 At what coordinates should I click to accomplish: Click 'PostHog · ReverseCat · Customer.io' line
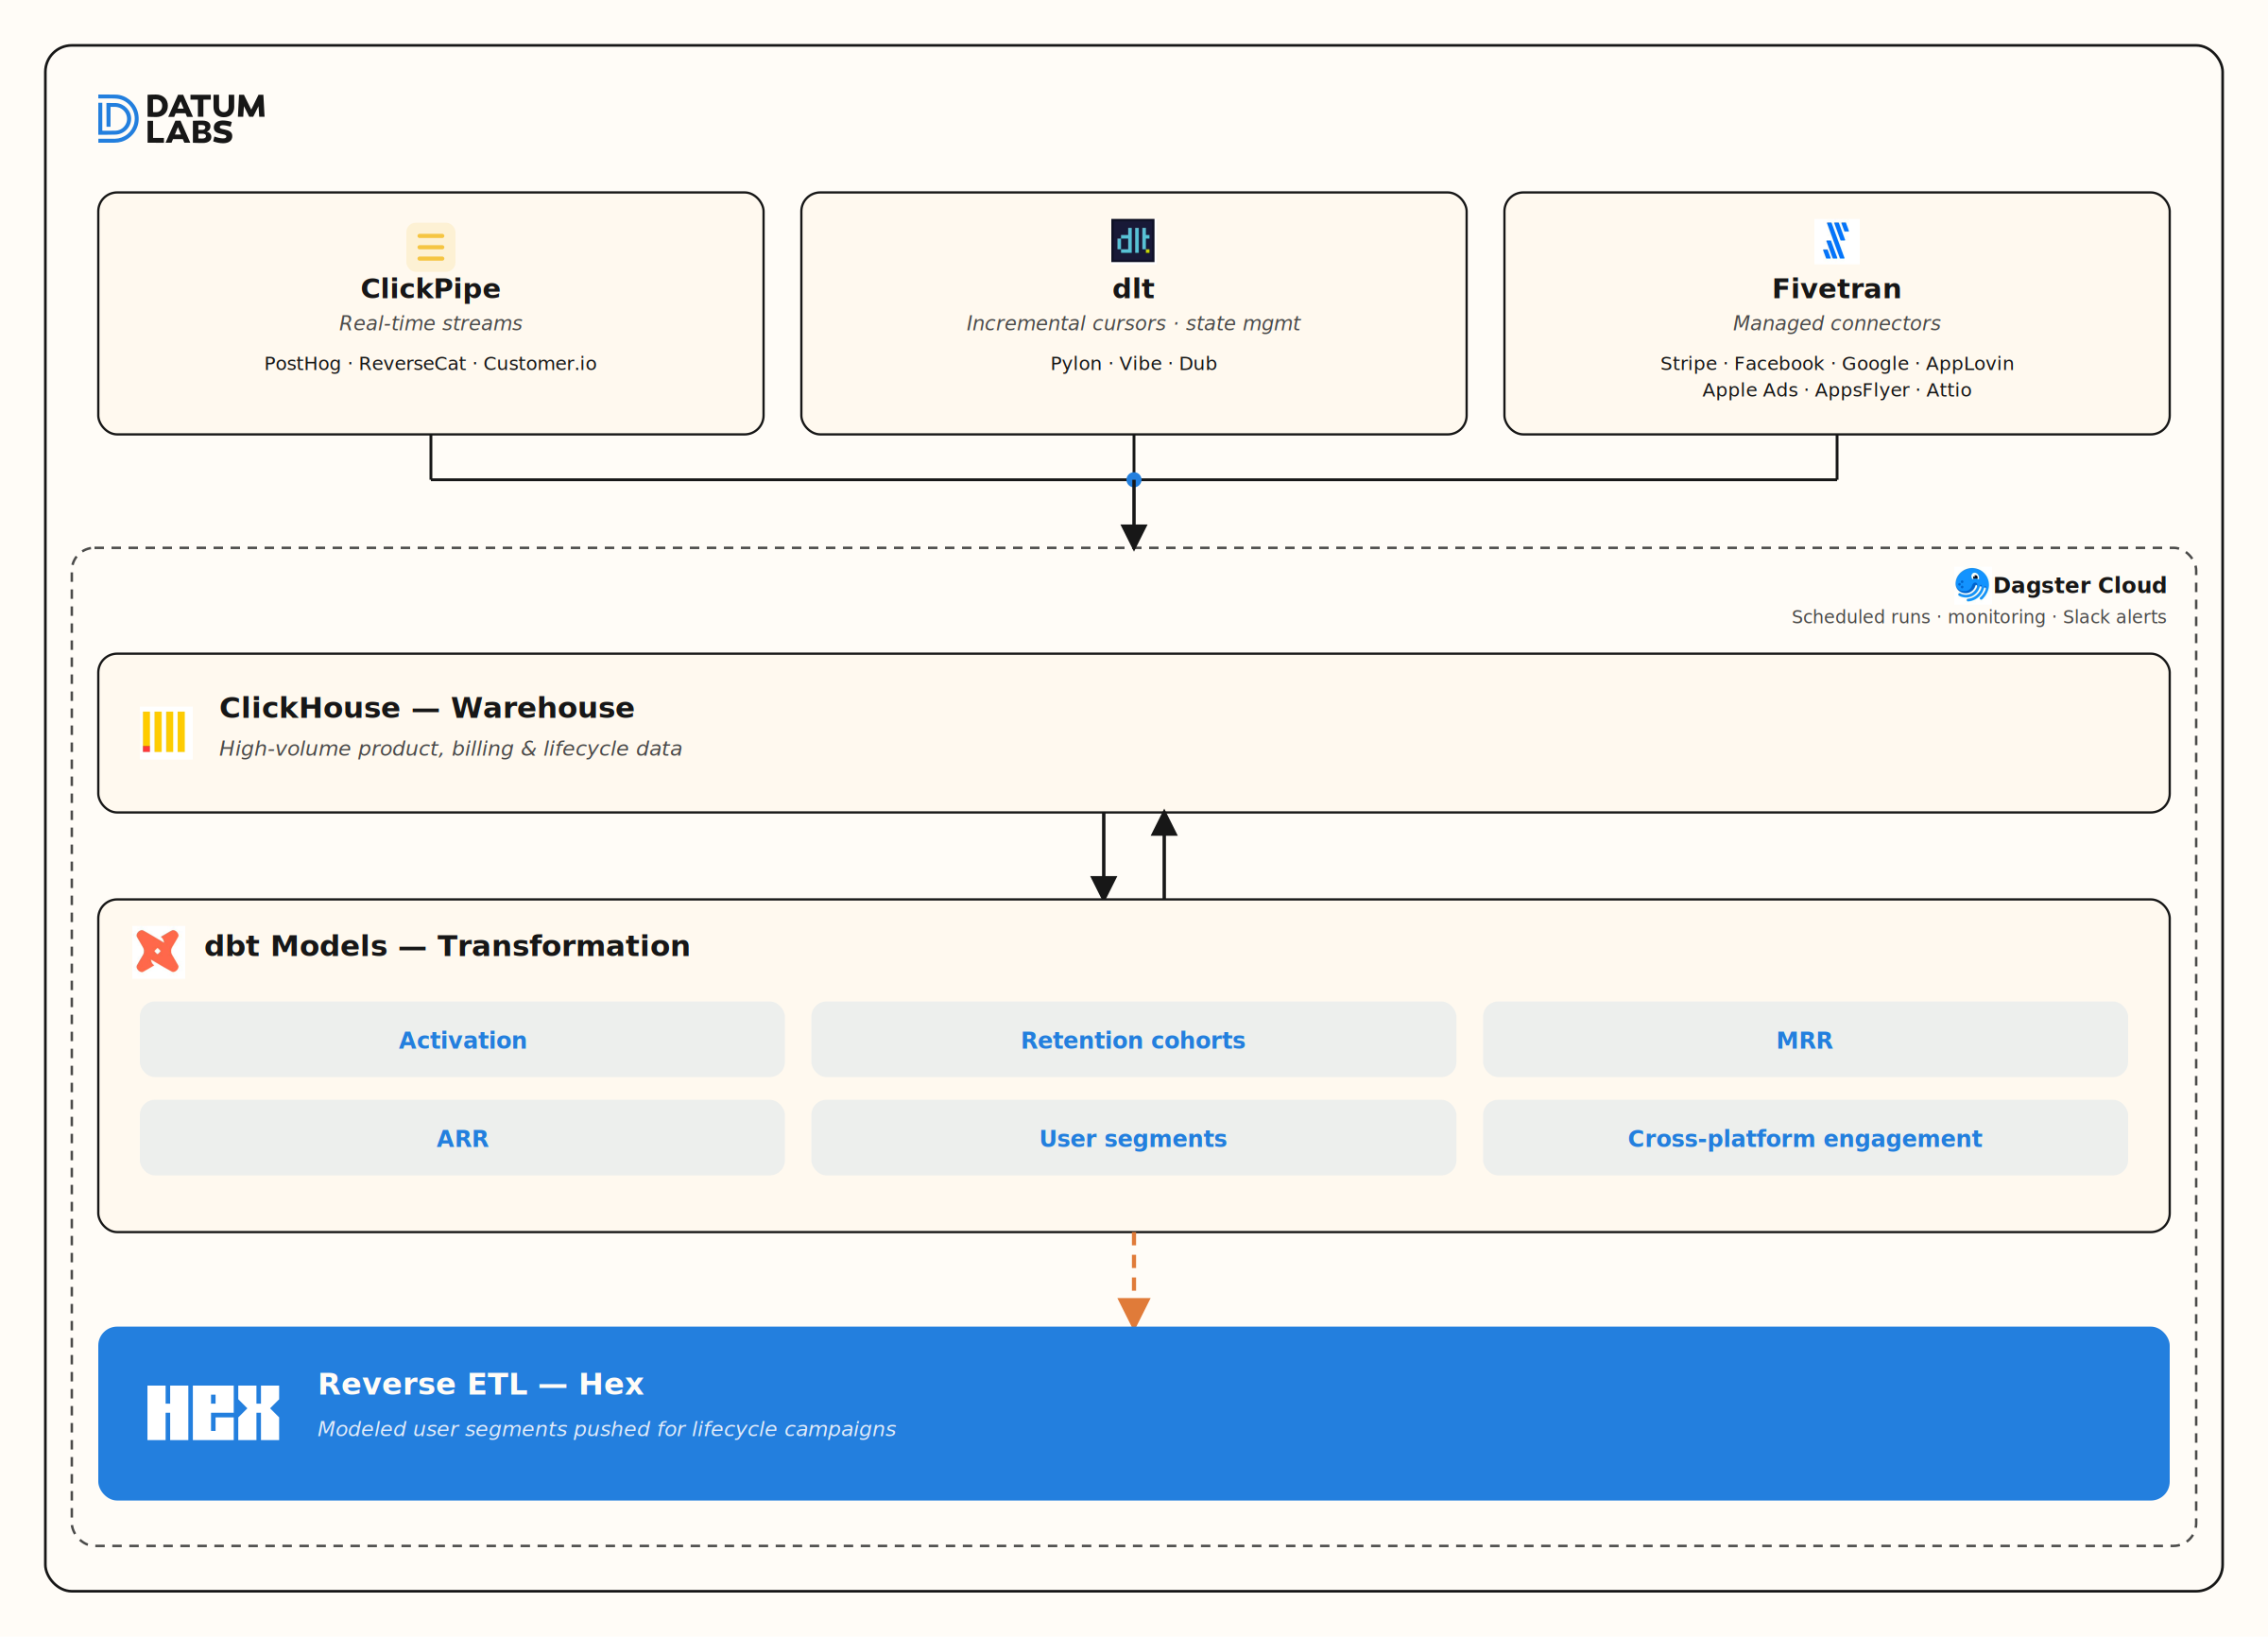tap(431, 363)
